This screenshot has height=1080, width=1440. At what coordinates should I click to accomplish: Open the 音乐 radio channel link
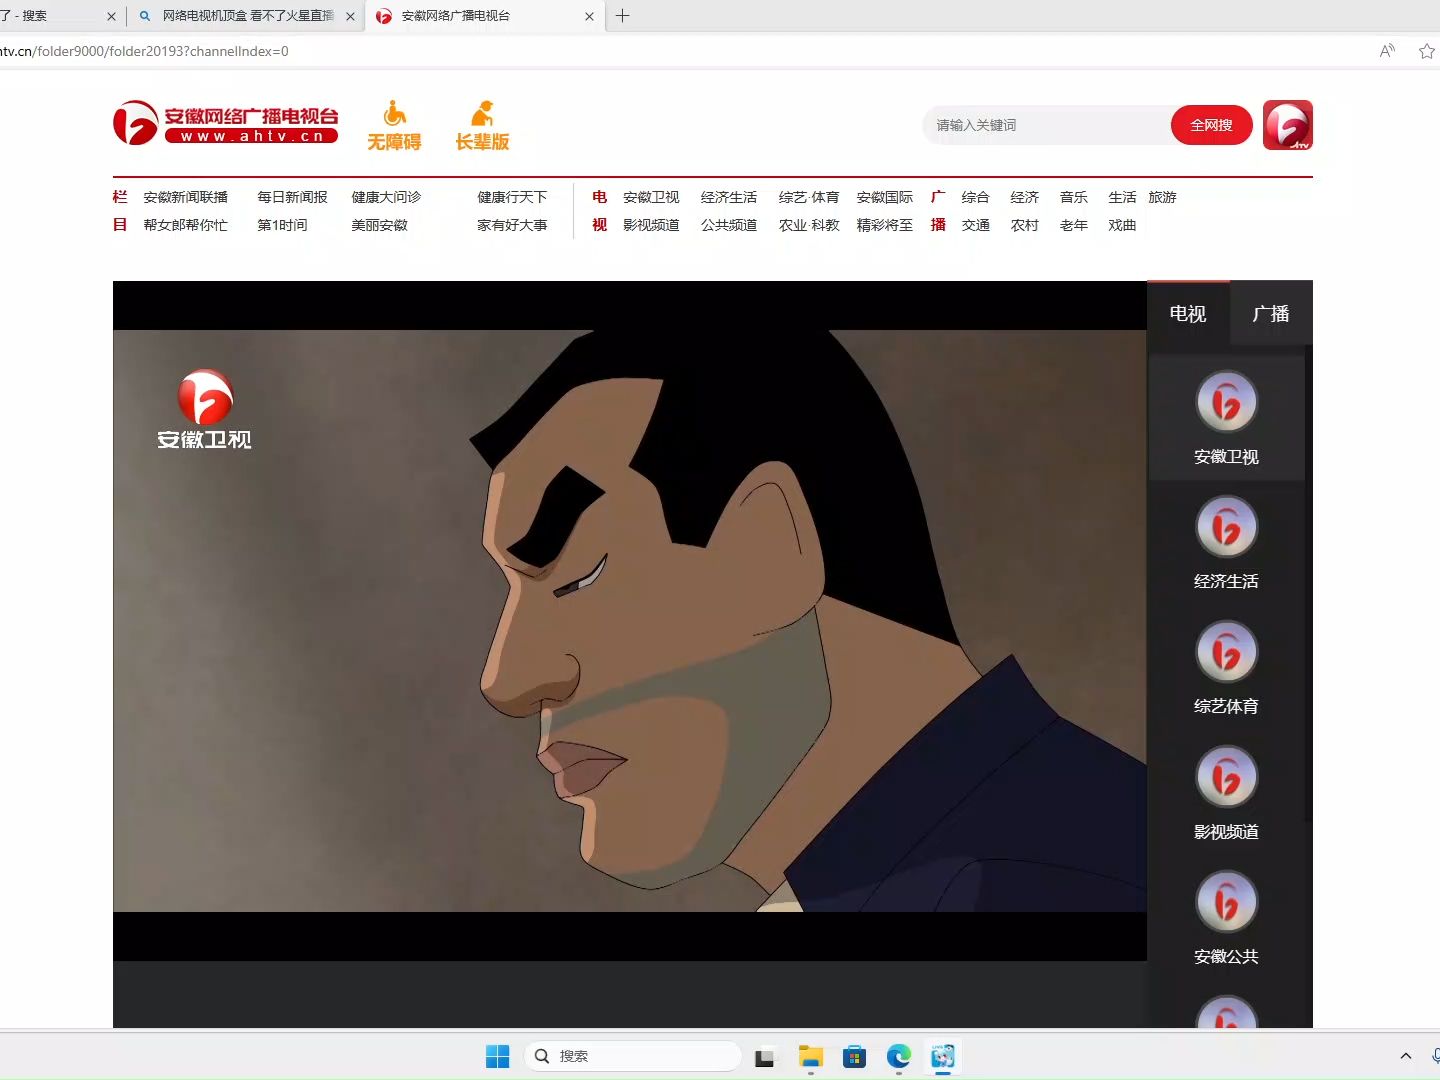1073,197
